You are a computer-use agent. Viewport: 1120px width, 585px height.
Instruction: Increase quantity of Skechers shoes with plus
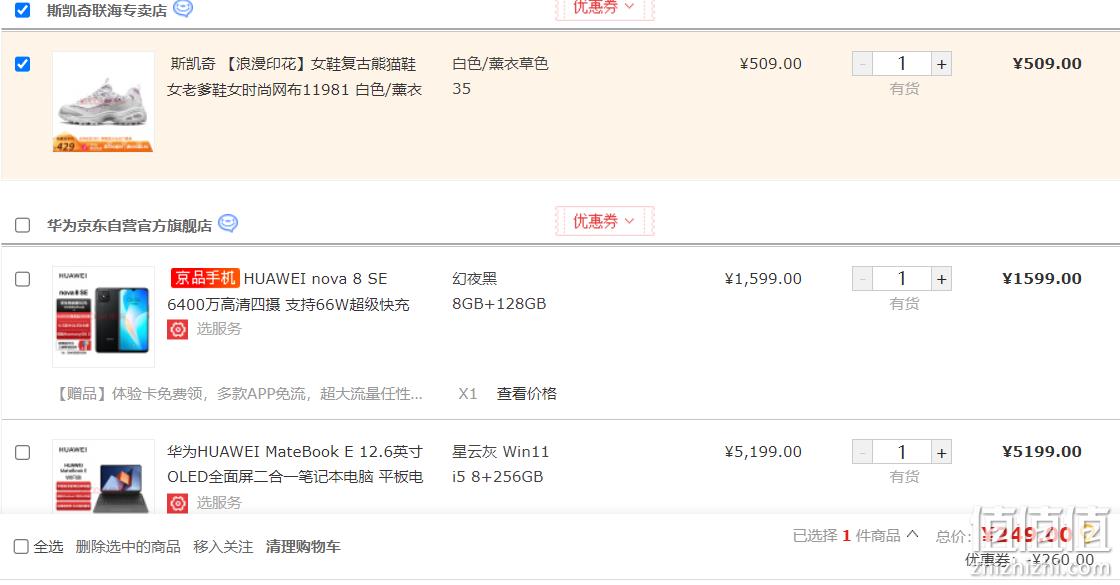click(x=941, y=64)
